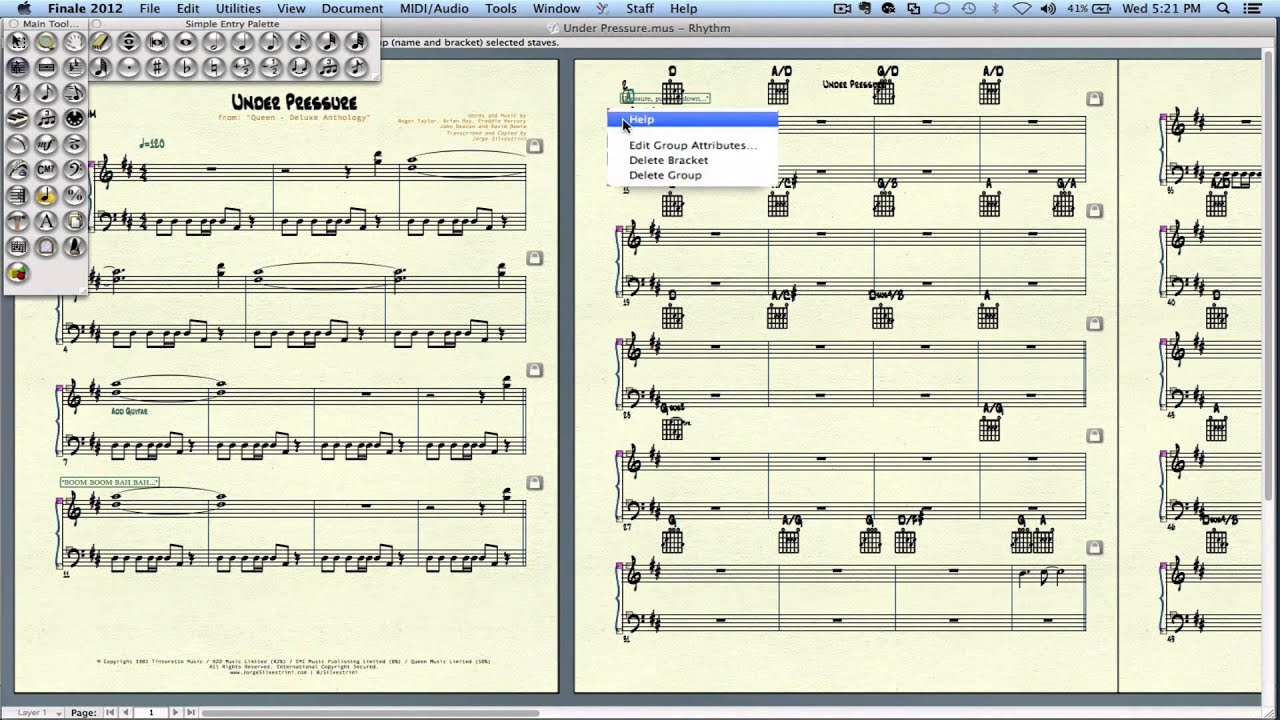This screenshot has height=720, width=1280.
Task: Go to the next page
Action: [175, 713]
